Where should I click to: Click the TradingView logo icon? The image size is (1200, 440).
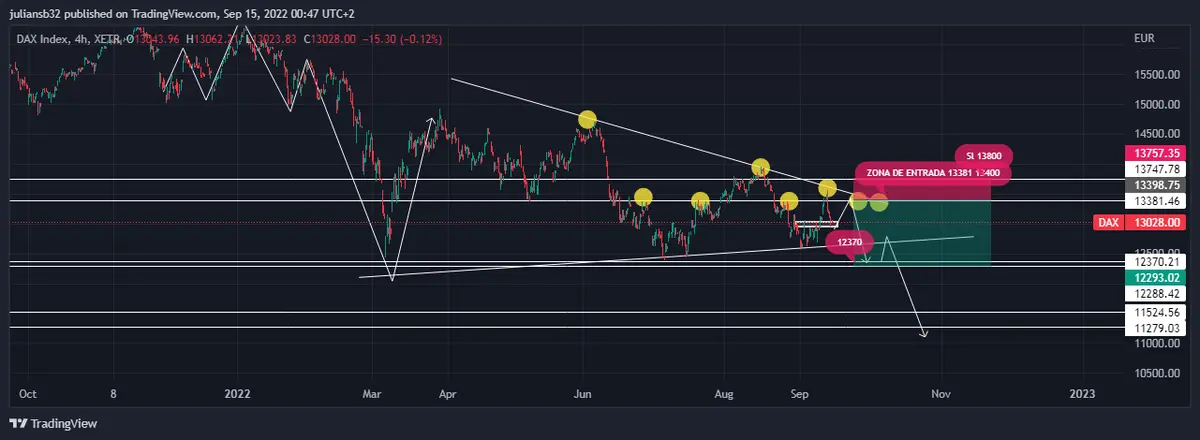19,424
